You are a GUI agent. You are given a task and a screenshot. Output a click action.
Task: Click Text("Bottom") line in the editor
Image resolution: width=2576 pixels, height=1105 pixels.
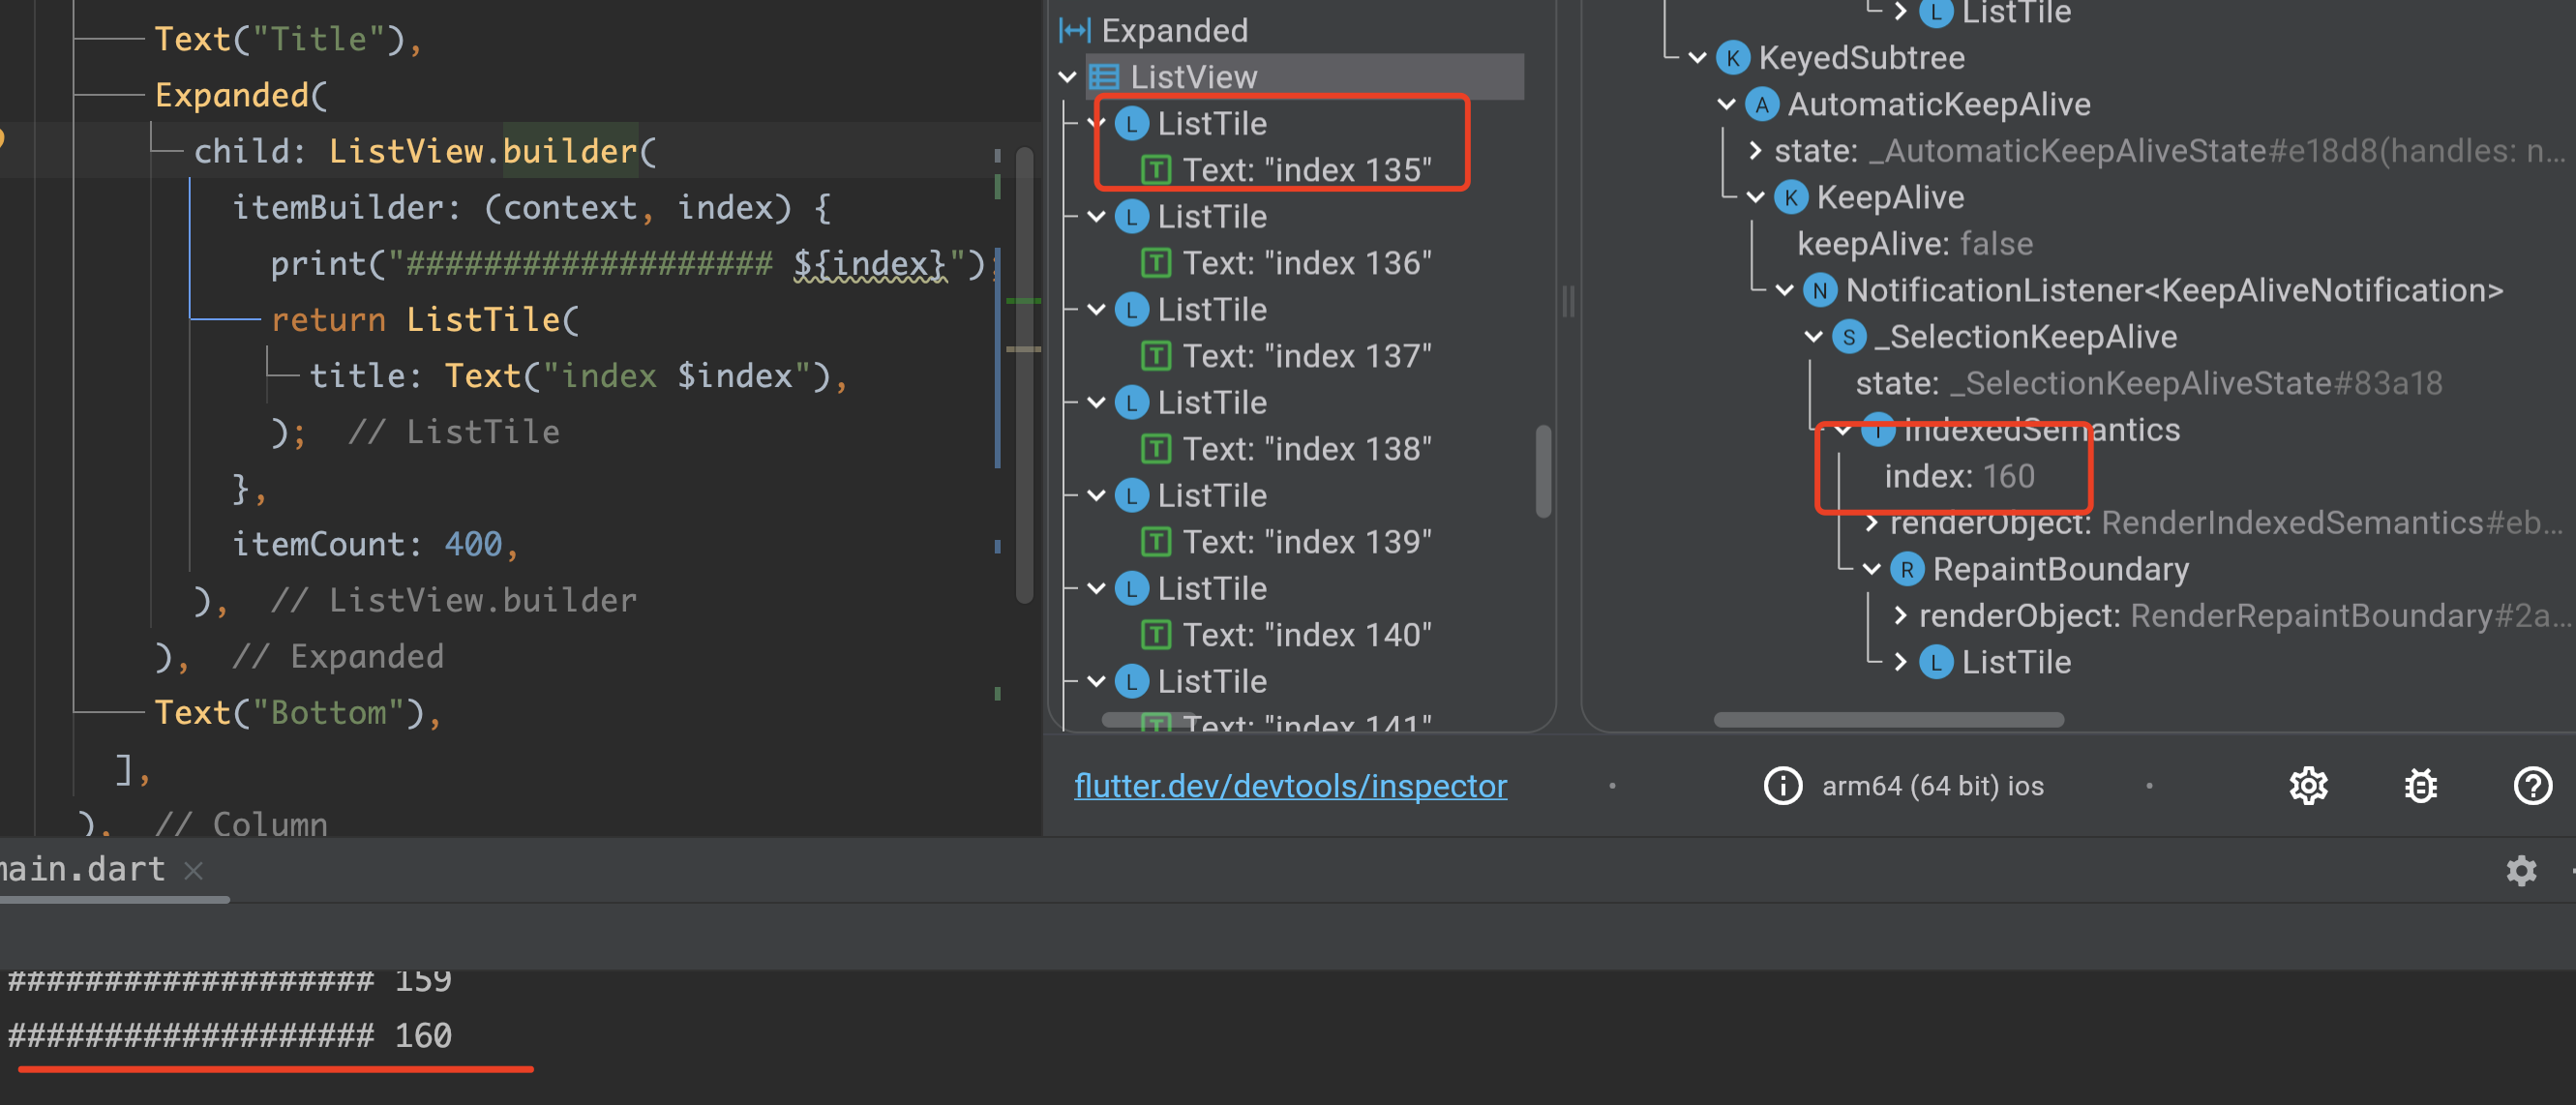[x=298, y=713]
